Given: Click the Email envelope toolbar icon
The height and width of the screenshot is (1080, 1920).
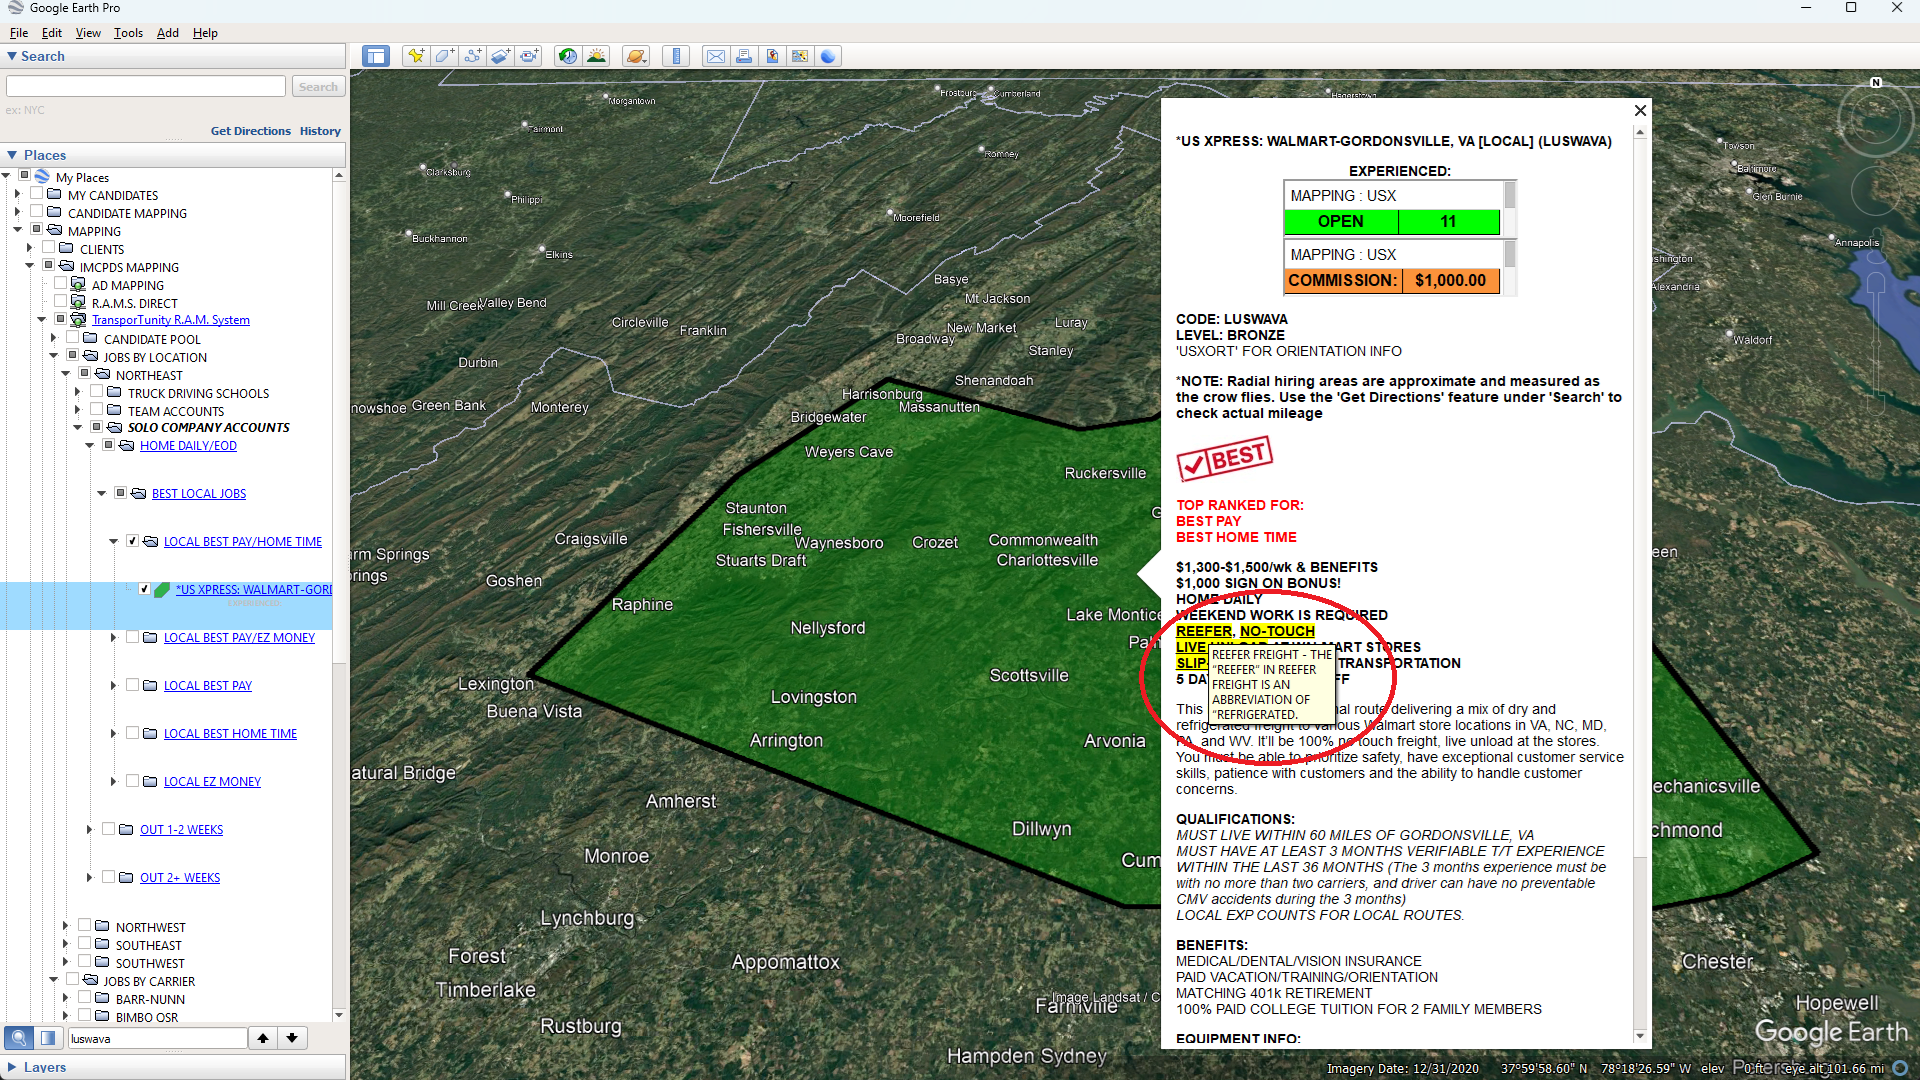Looking at the screenshot, I should 716,56.
